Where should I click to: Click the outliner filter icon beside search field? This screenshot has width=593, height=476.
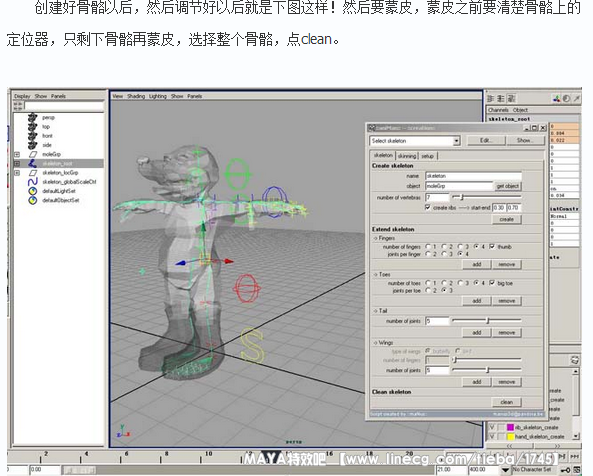pos(18,106)
